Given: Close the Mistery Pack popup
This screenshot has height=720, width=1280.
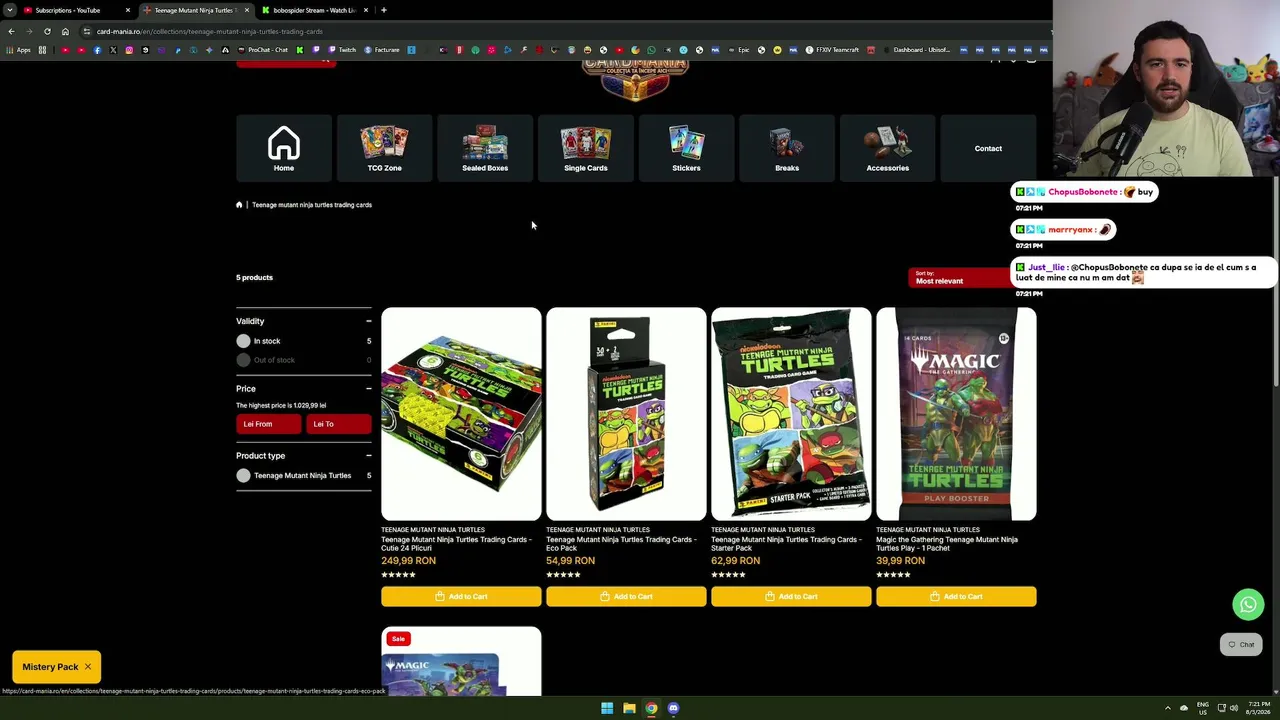Looking at the screenshot, I should (x=87, y=667).
